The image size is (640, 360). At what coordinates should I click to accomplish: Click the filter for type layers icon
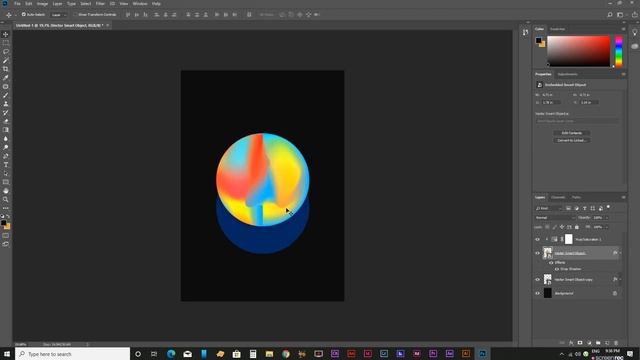pyautogui.click(x=584, y=209)
